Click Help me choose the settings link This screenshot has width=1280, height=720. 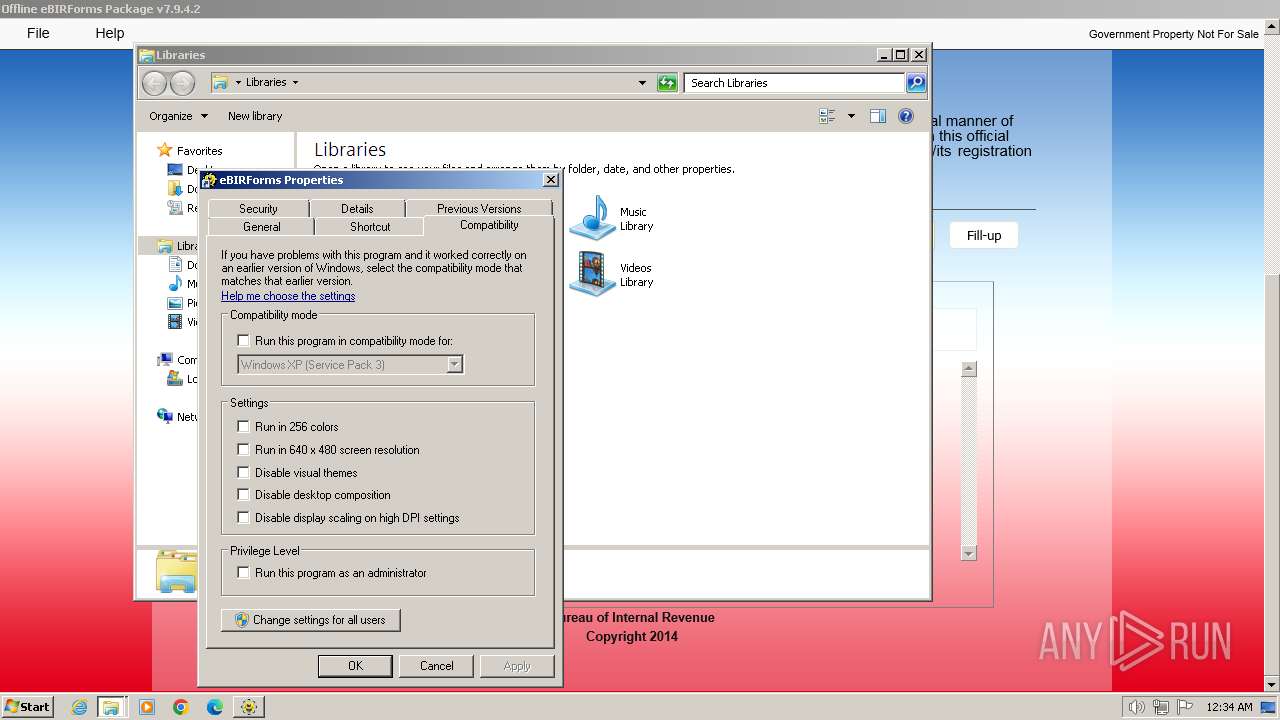pyautogui.click(x=288, y=296)
